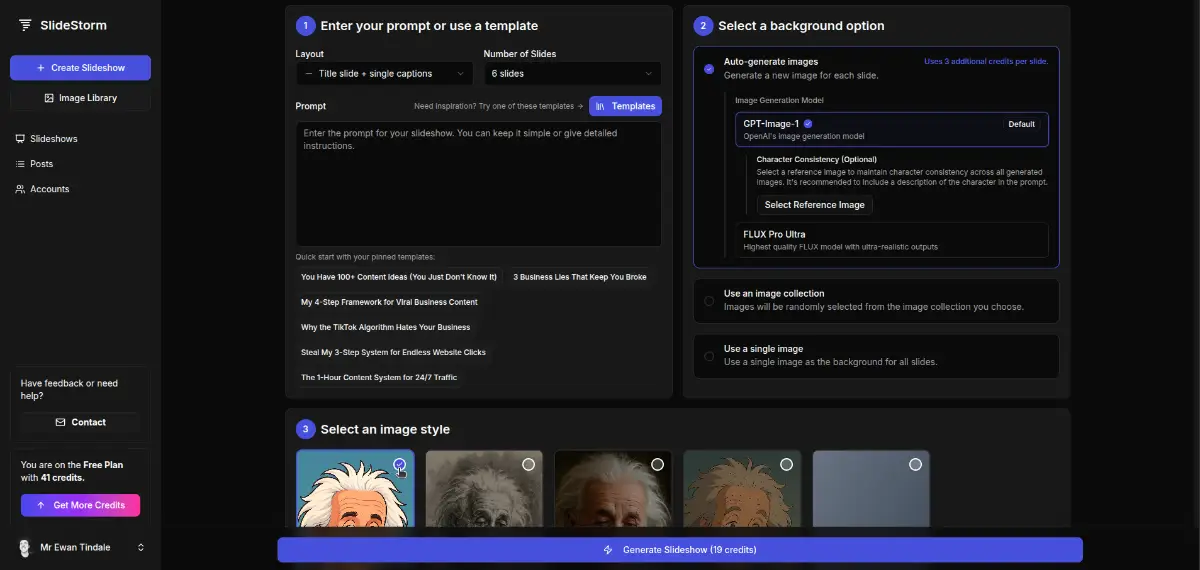
Task: Select the cartoon Einstein image style
Action: 355,490
